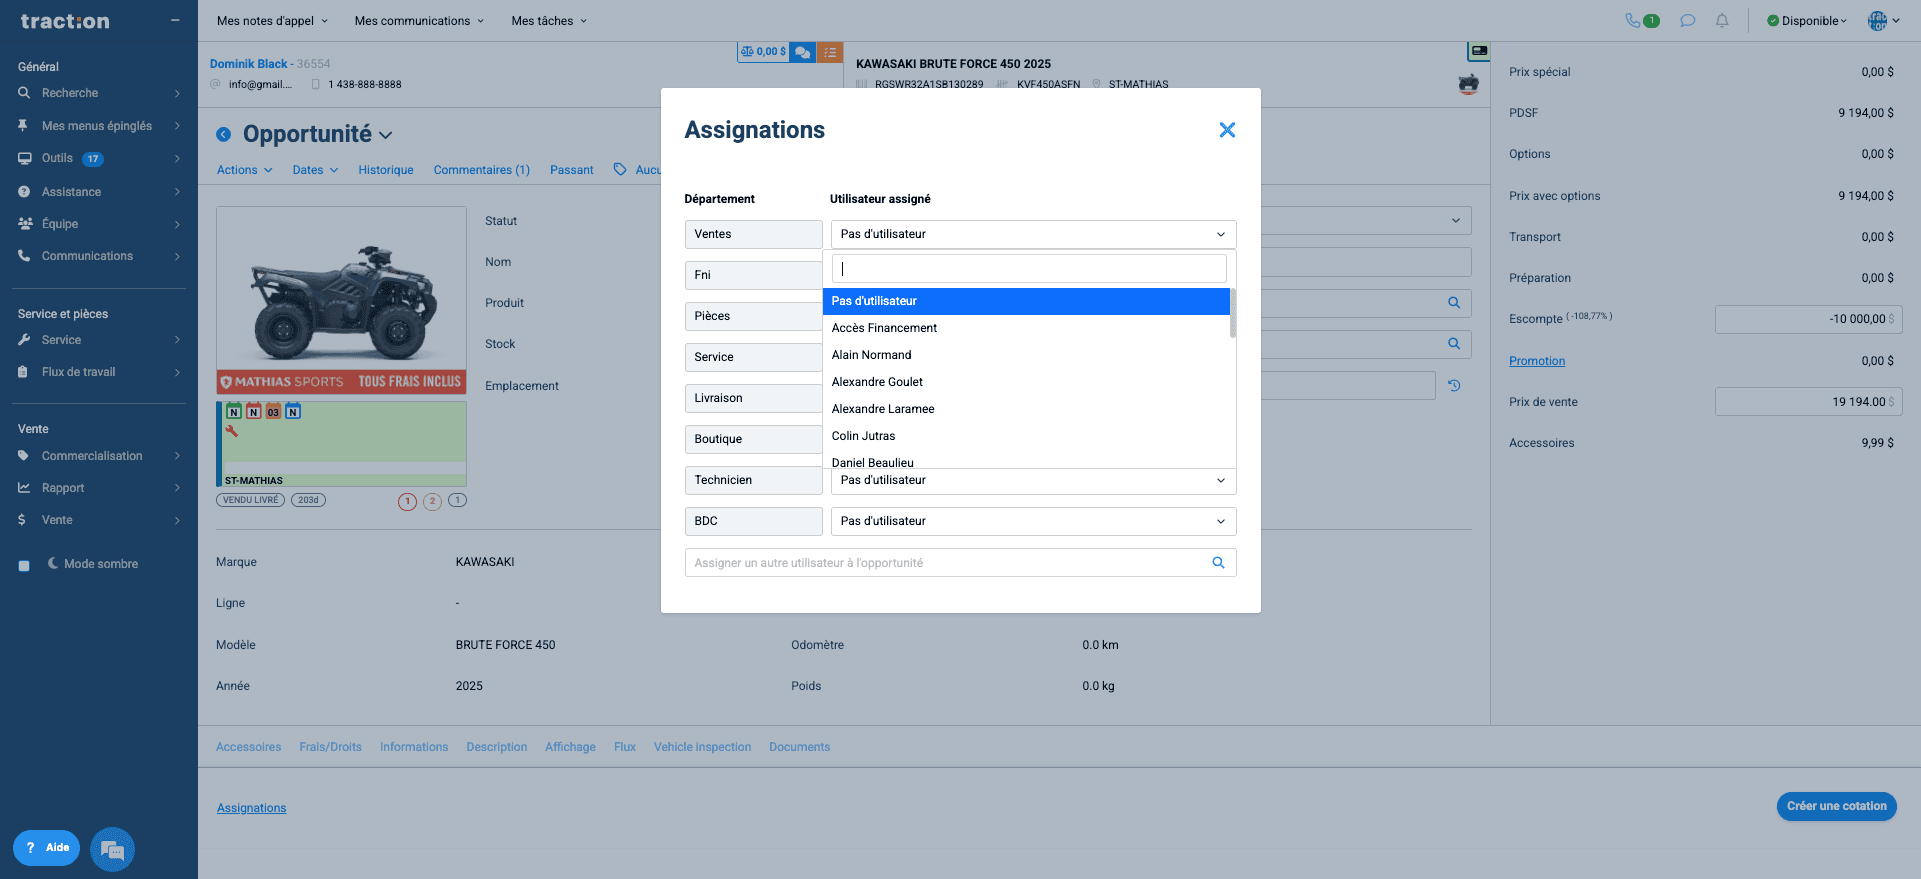
Task: Choose Colin Jutras from the user list
Action: pos(1026,436)
